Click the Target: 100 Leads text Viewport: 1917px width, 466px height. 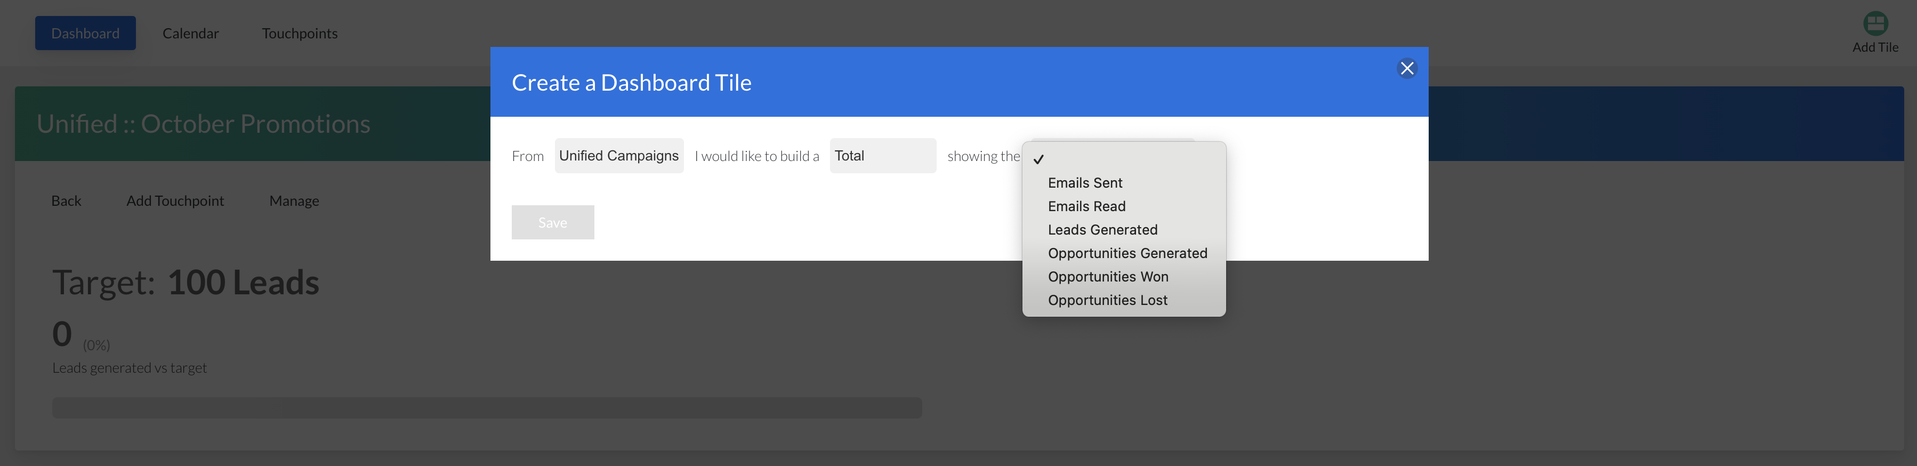tap(186, 282)
